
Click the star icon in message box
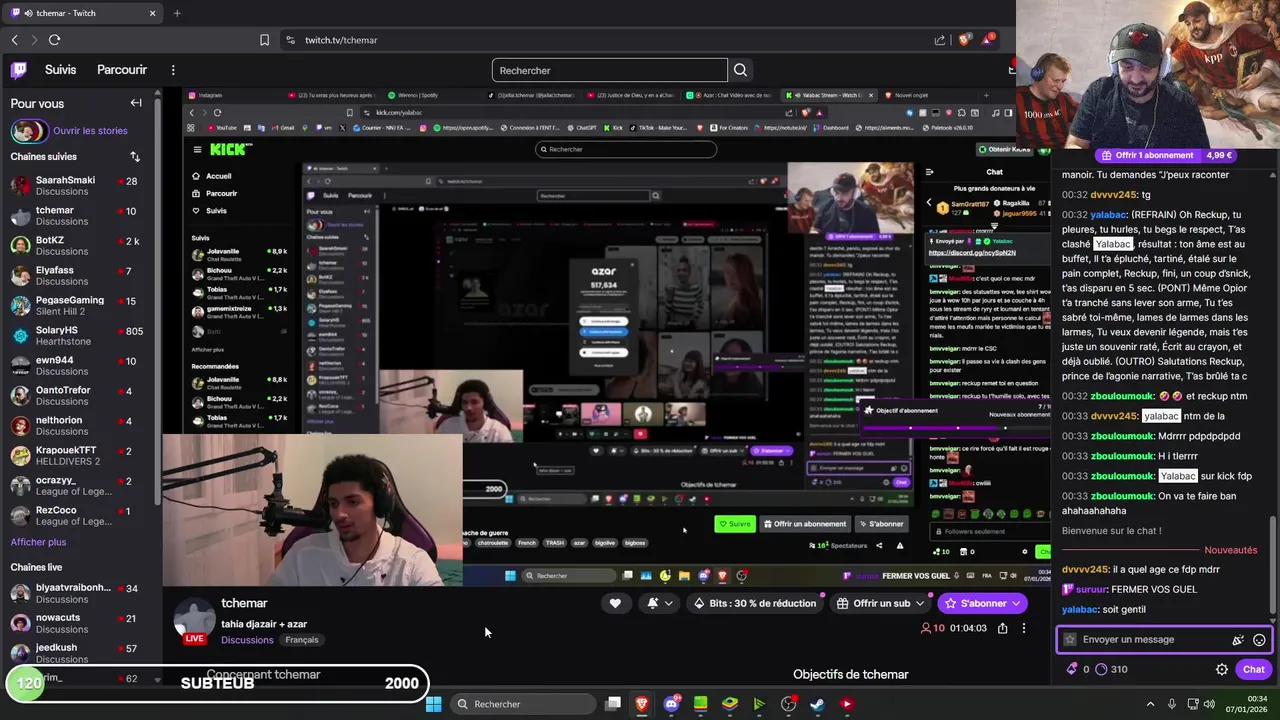(1071, 640)
